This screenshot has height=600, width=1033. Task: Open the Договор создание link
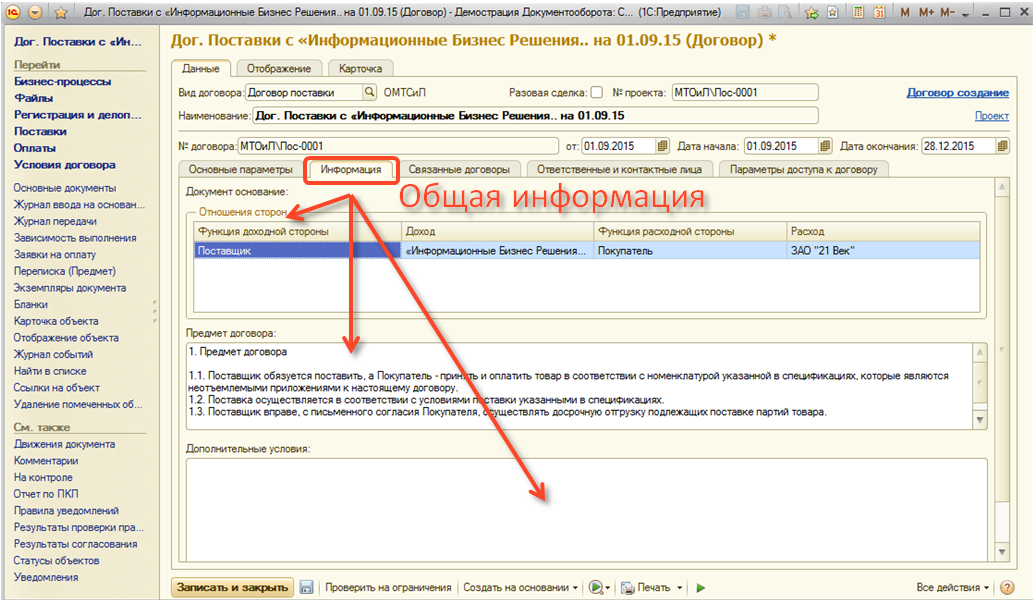[x=957, y=92]
